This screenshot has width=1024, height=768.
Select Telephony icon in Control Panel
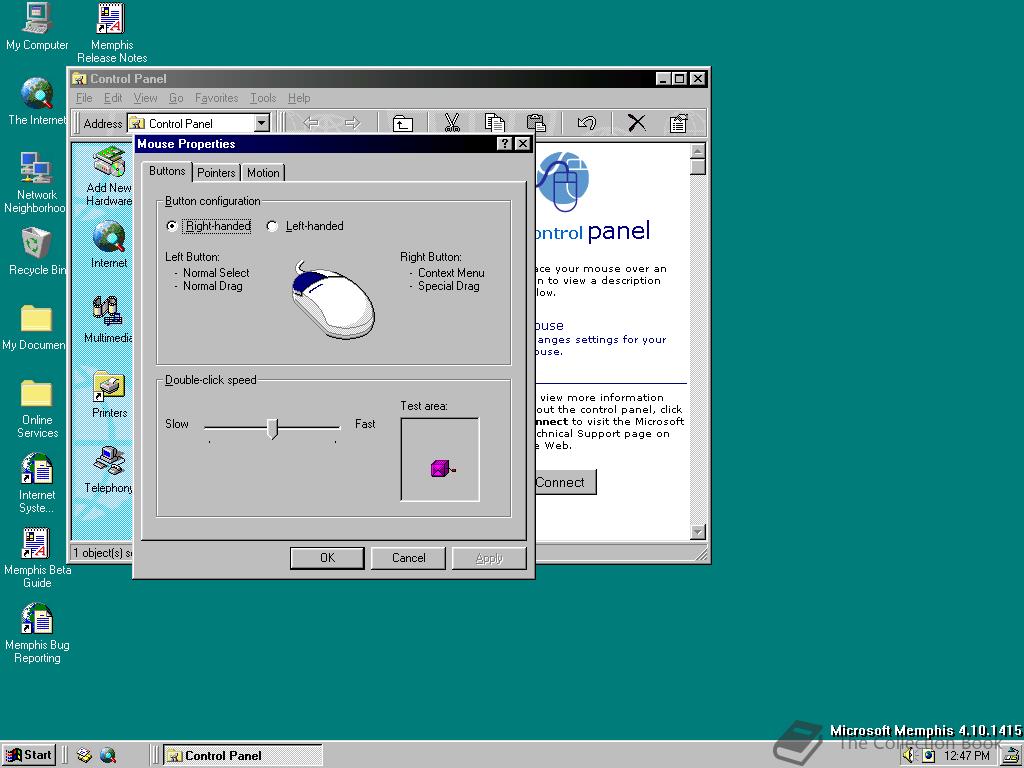(108, 470)
